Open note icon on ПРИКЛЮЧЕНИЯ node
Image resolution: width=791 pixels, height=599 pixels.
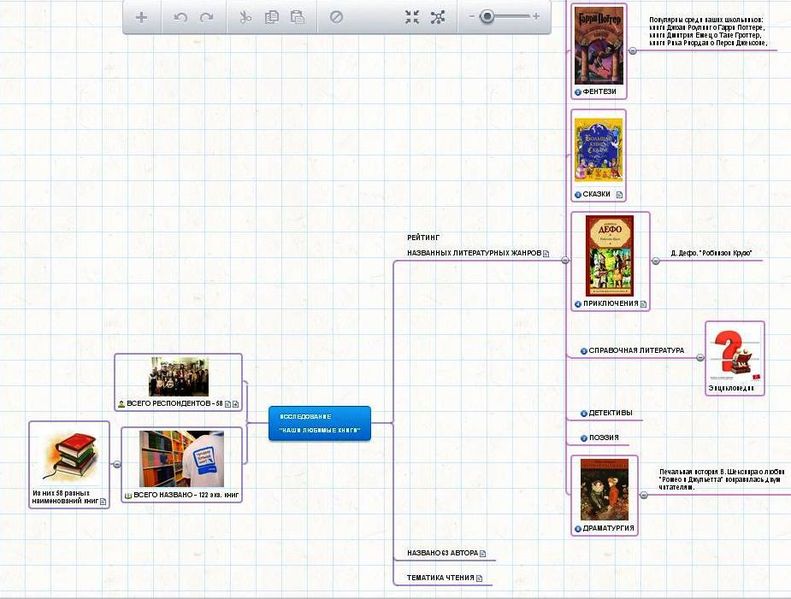(x=643, y=304)
